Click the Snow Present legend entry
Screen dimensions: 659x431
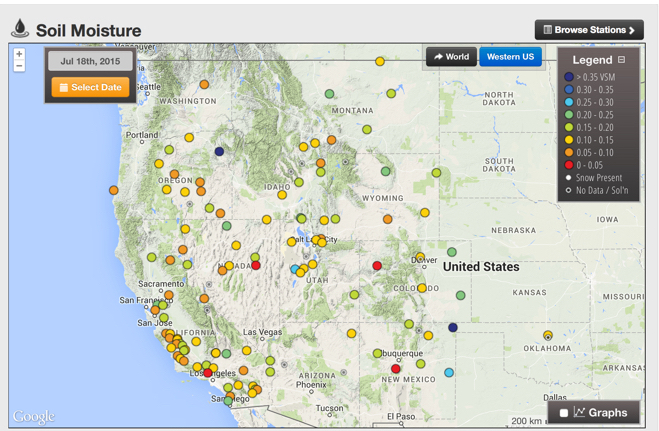click(598, 178)
